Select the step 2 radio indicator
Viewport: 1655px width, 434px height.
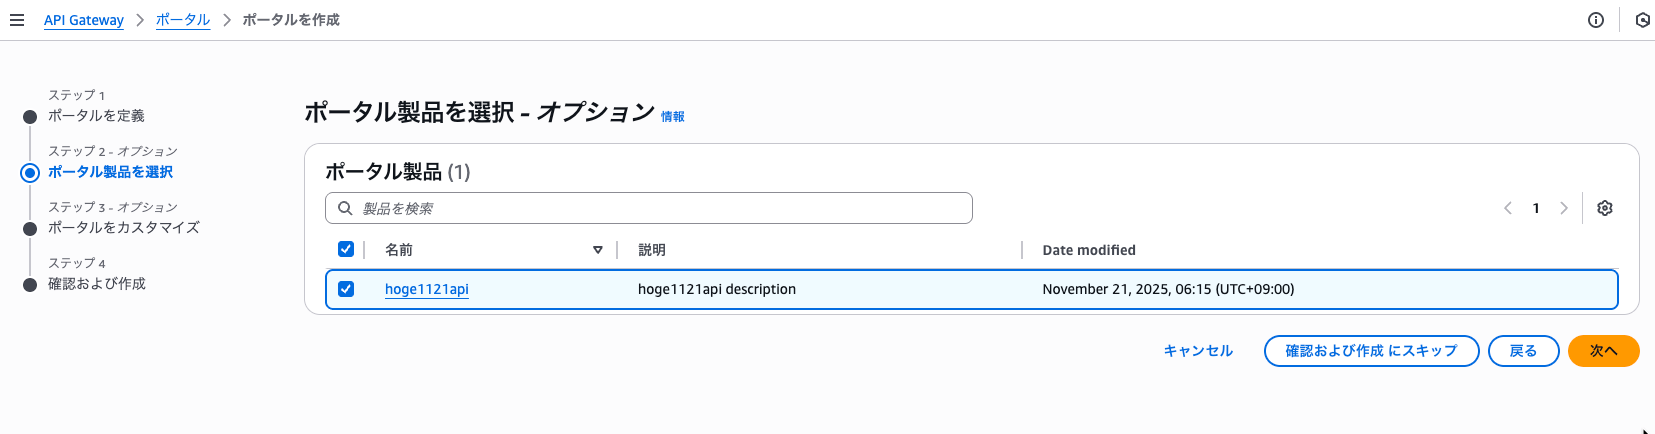coord(30,172)
